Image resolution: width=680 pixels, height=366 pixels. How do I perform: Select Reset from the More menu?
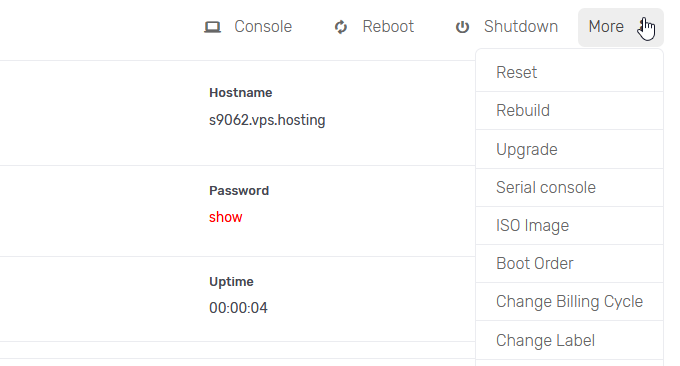[x=569, y=72]
